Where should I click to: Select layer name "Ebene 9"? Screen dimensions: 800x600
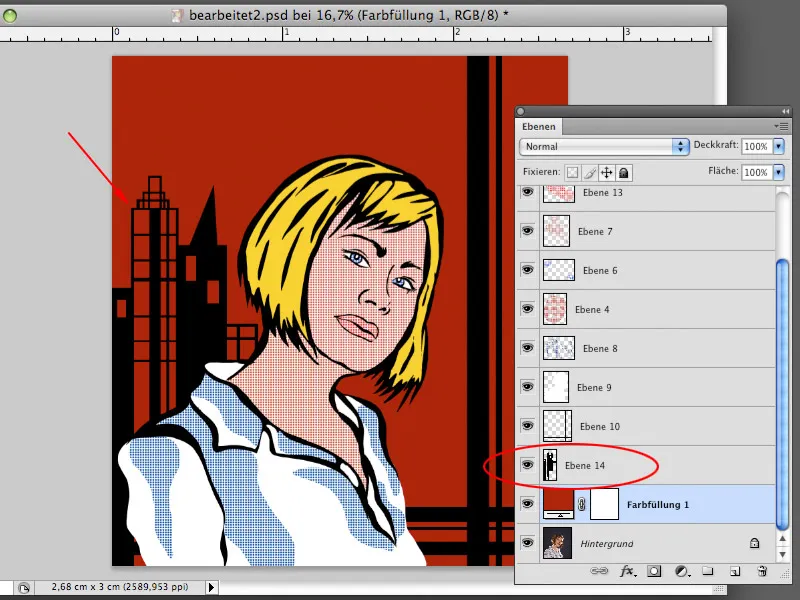pyautogui.click(x=594, y=388)
